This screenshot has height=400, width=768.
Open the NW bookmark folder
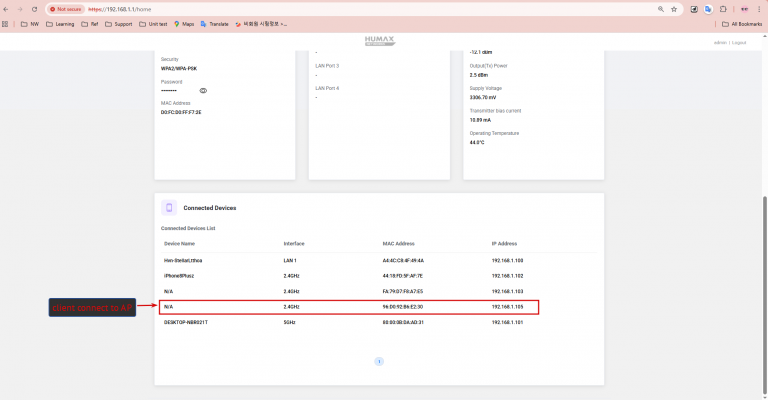29,24
